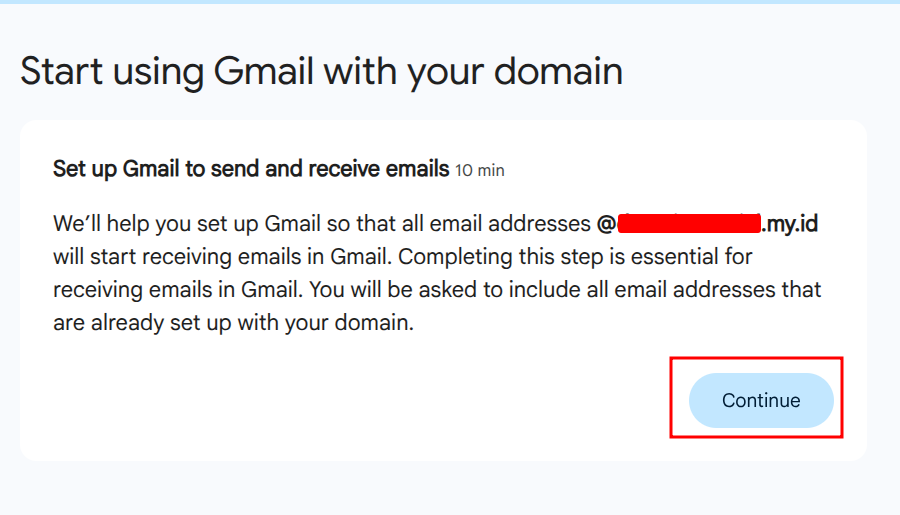Click the "10 min" time estimate label
The image size is (900, 515).
point(480,171)
